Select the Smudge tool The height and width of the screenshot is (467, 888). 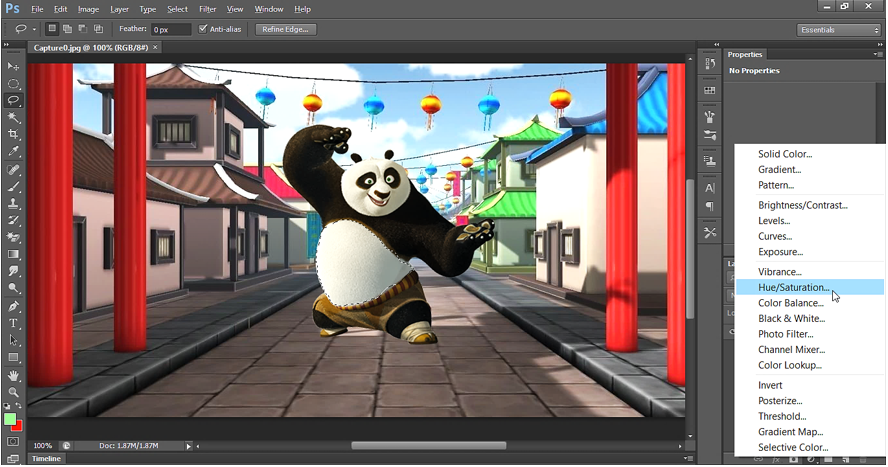(13, 271)
